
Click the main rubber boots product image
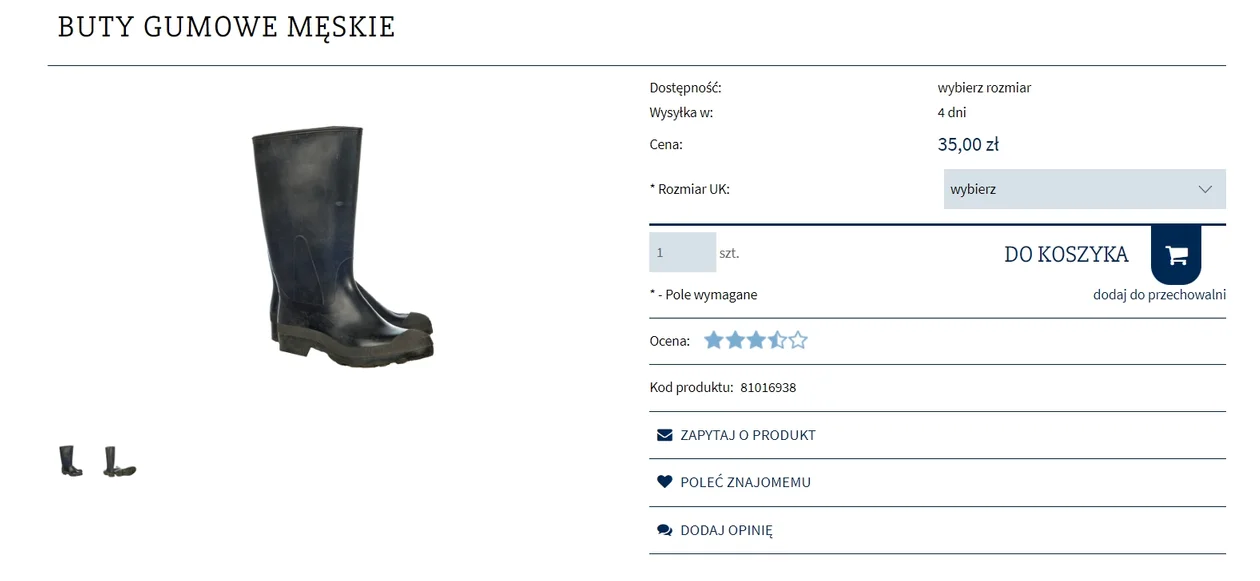coord(340,245)
